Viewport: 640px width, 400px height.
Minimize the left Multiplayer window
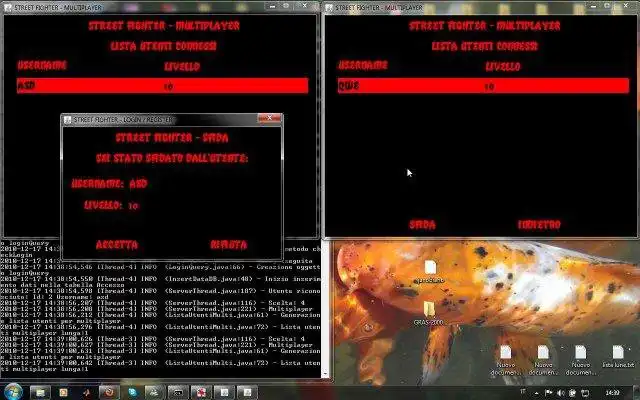pos(273,6)
